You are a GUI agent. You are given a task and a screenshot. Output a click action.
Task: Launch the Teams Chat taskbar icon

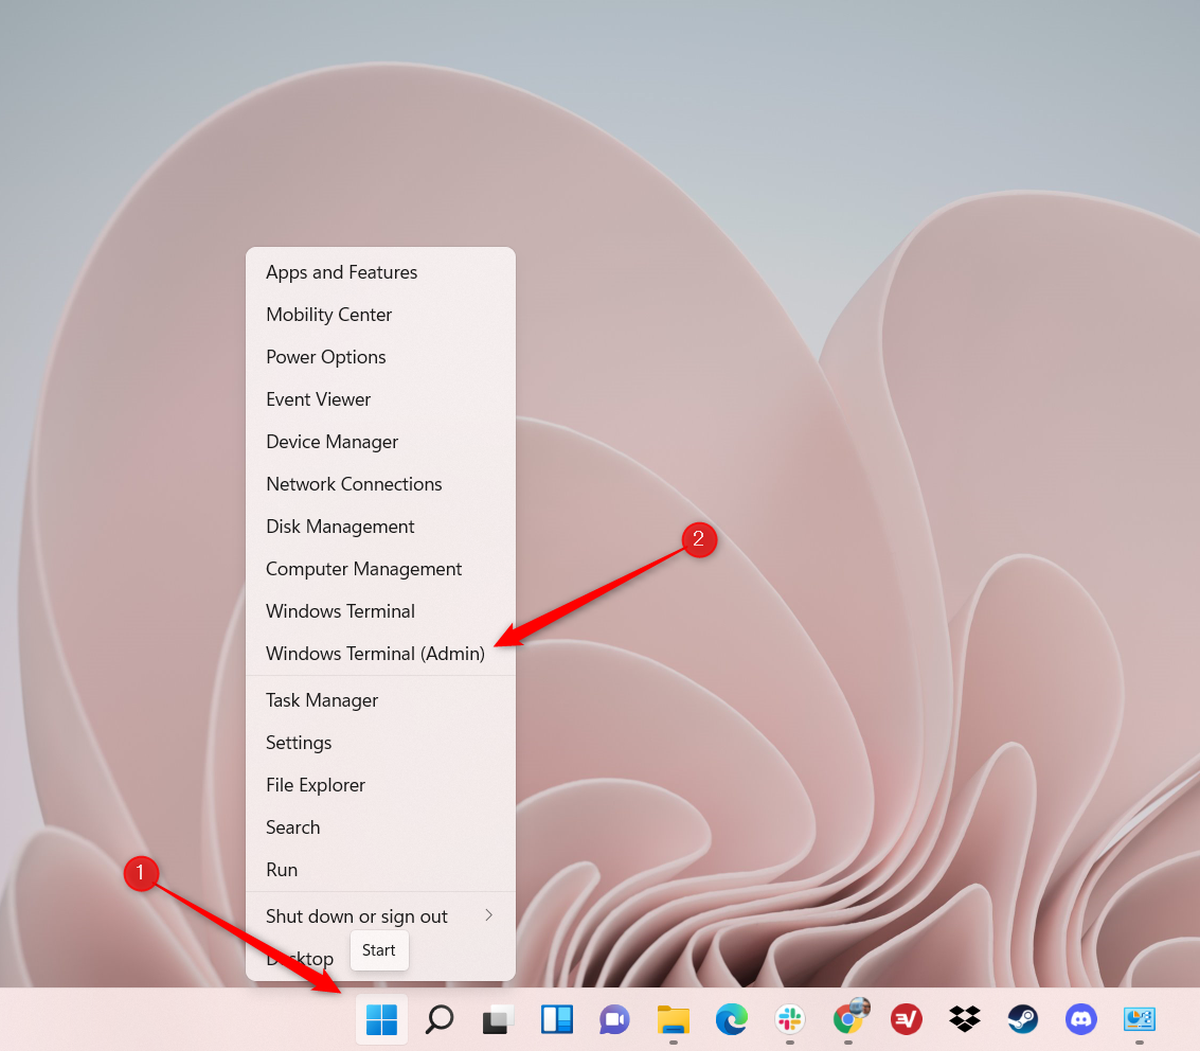(614, 1020)
